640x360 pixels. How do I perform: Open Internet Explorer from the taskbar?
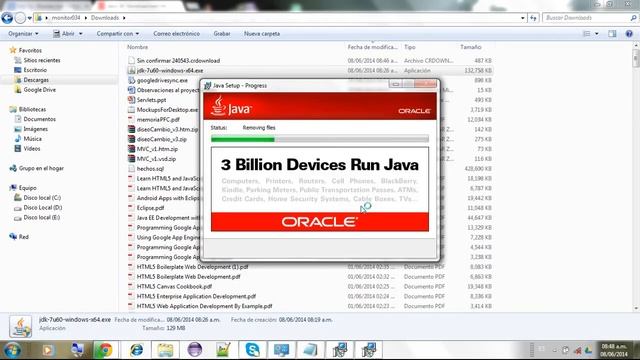pos(136,350)
